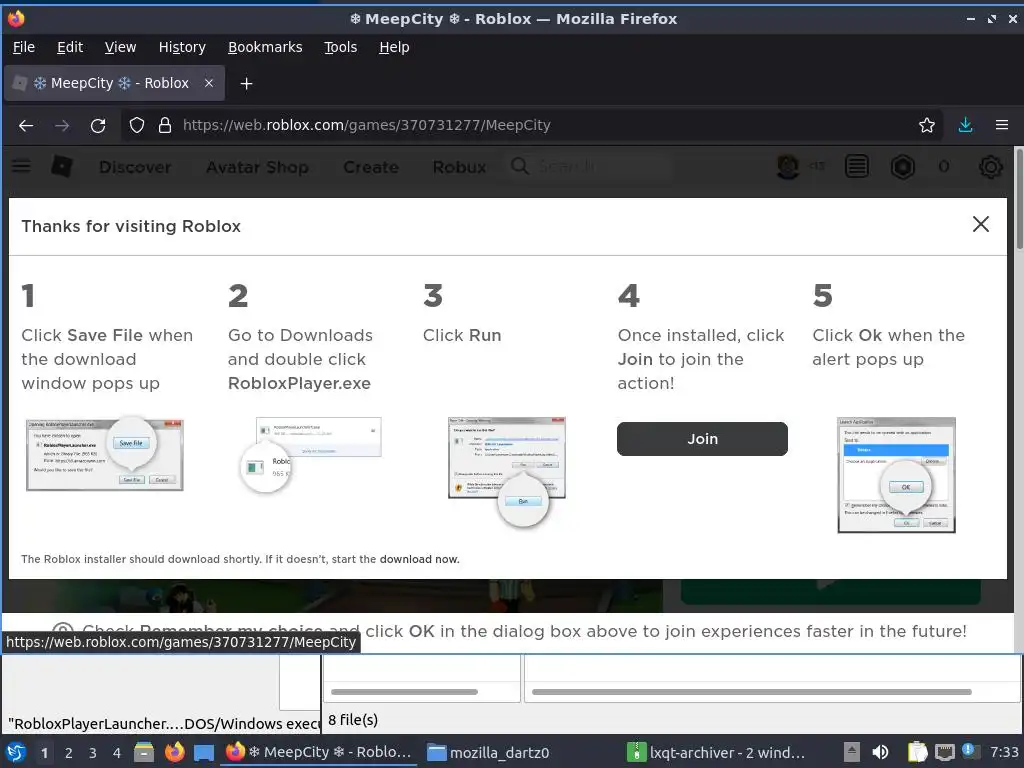Click the network connection tray icon
This screenshot has height=768, width=1024.
(944, 752)
